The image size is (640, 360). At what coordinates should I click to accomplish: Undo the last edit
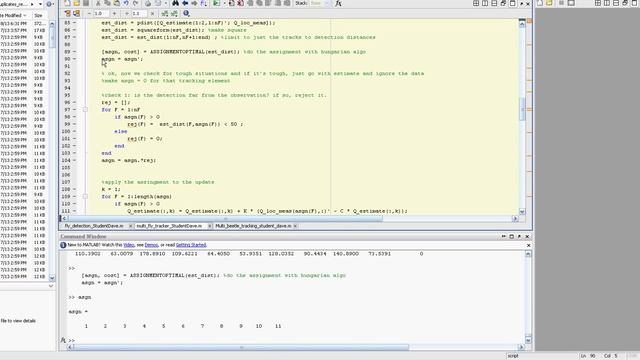coord(126,3)
